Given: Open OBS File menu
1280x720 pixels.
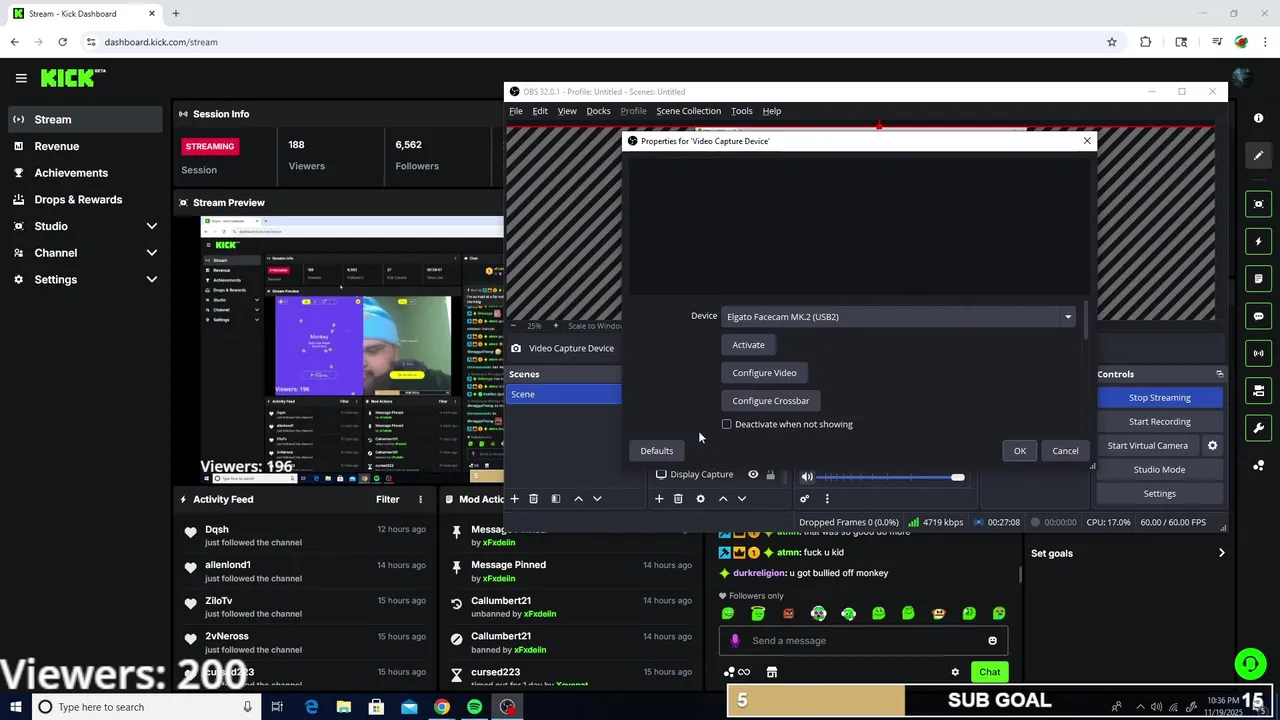Looking at the screenshot, I should pos(516,111).
